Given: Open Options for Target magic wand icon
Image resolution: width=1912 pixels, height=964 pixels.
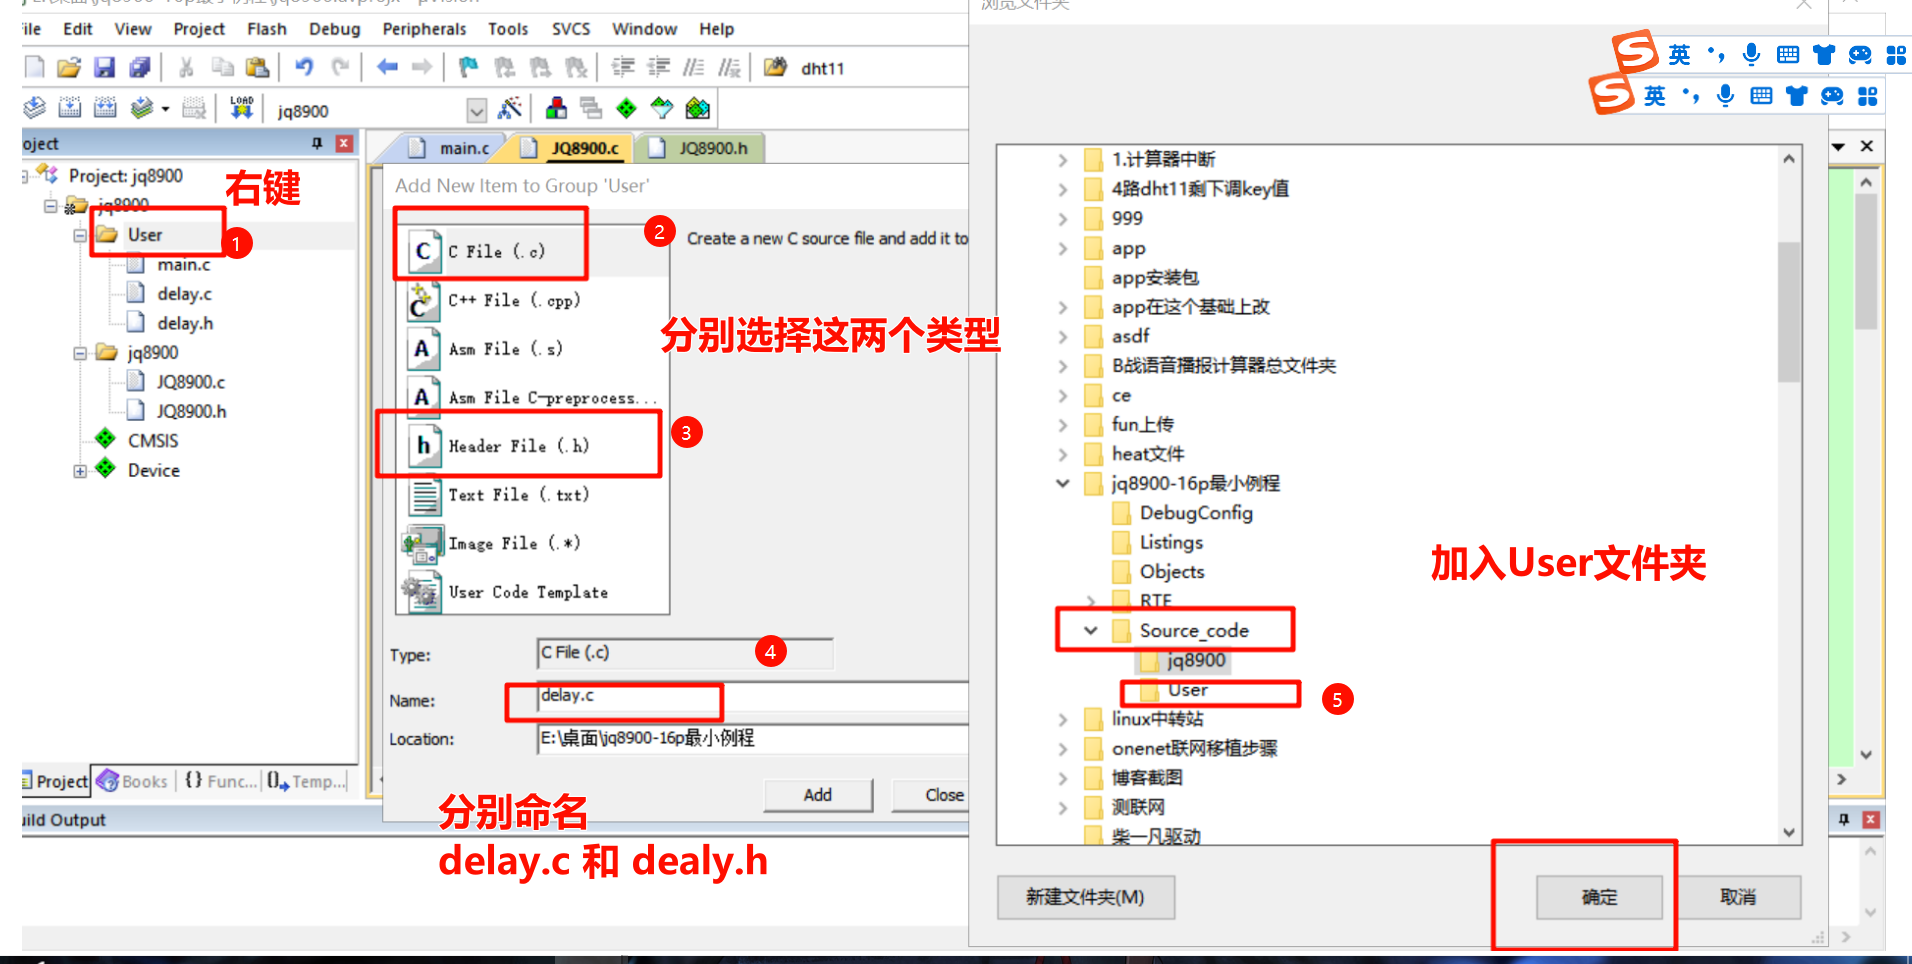Looking at the screenshot, I should [510, 108].
